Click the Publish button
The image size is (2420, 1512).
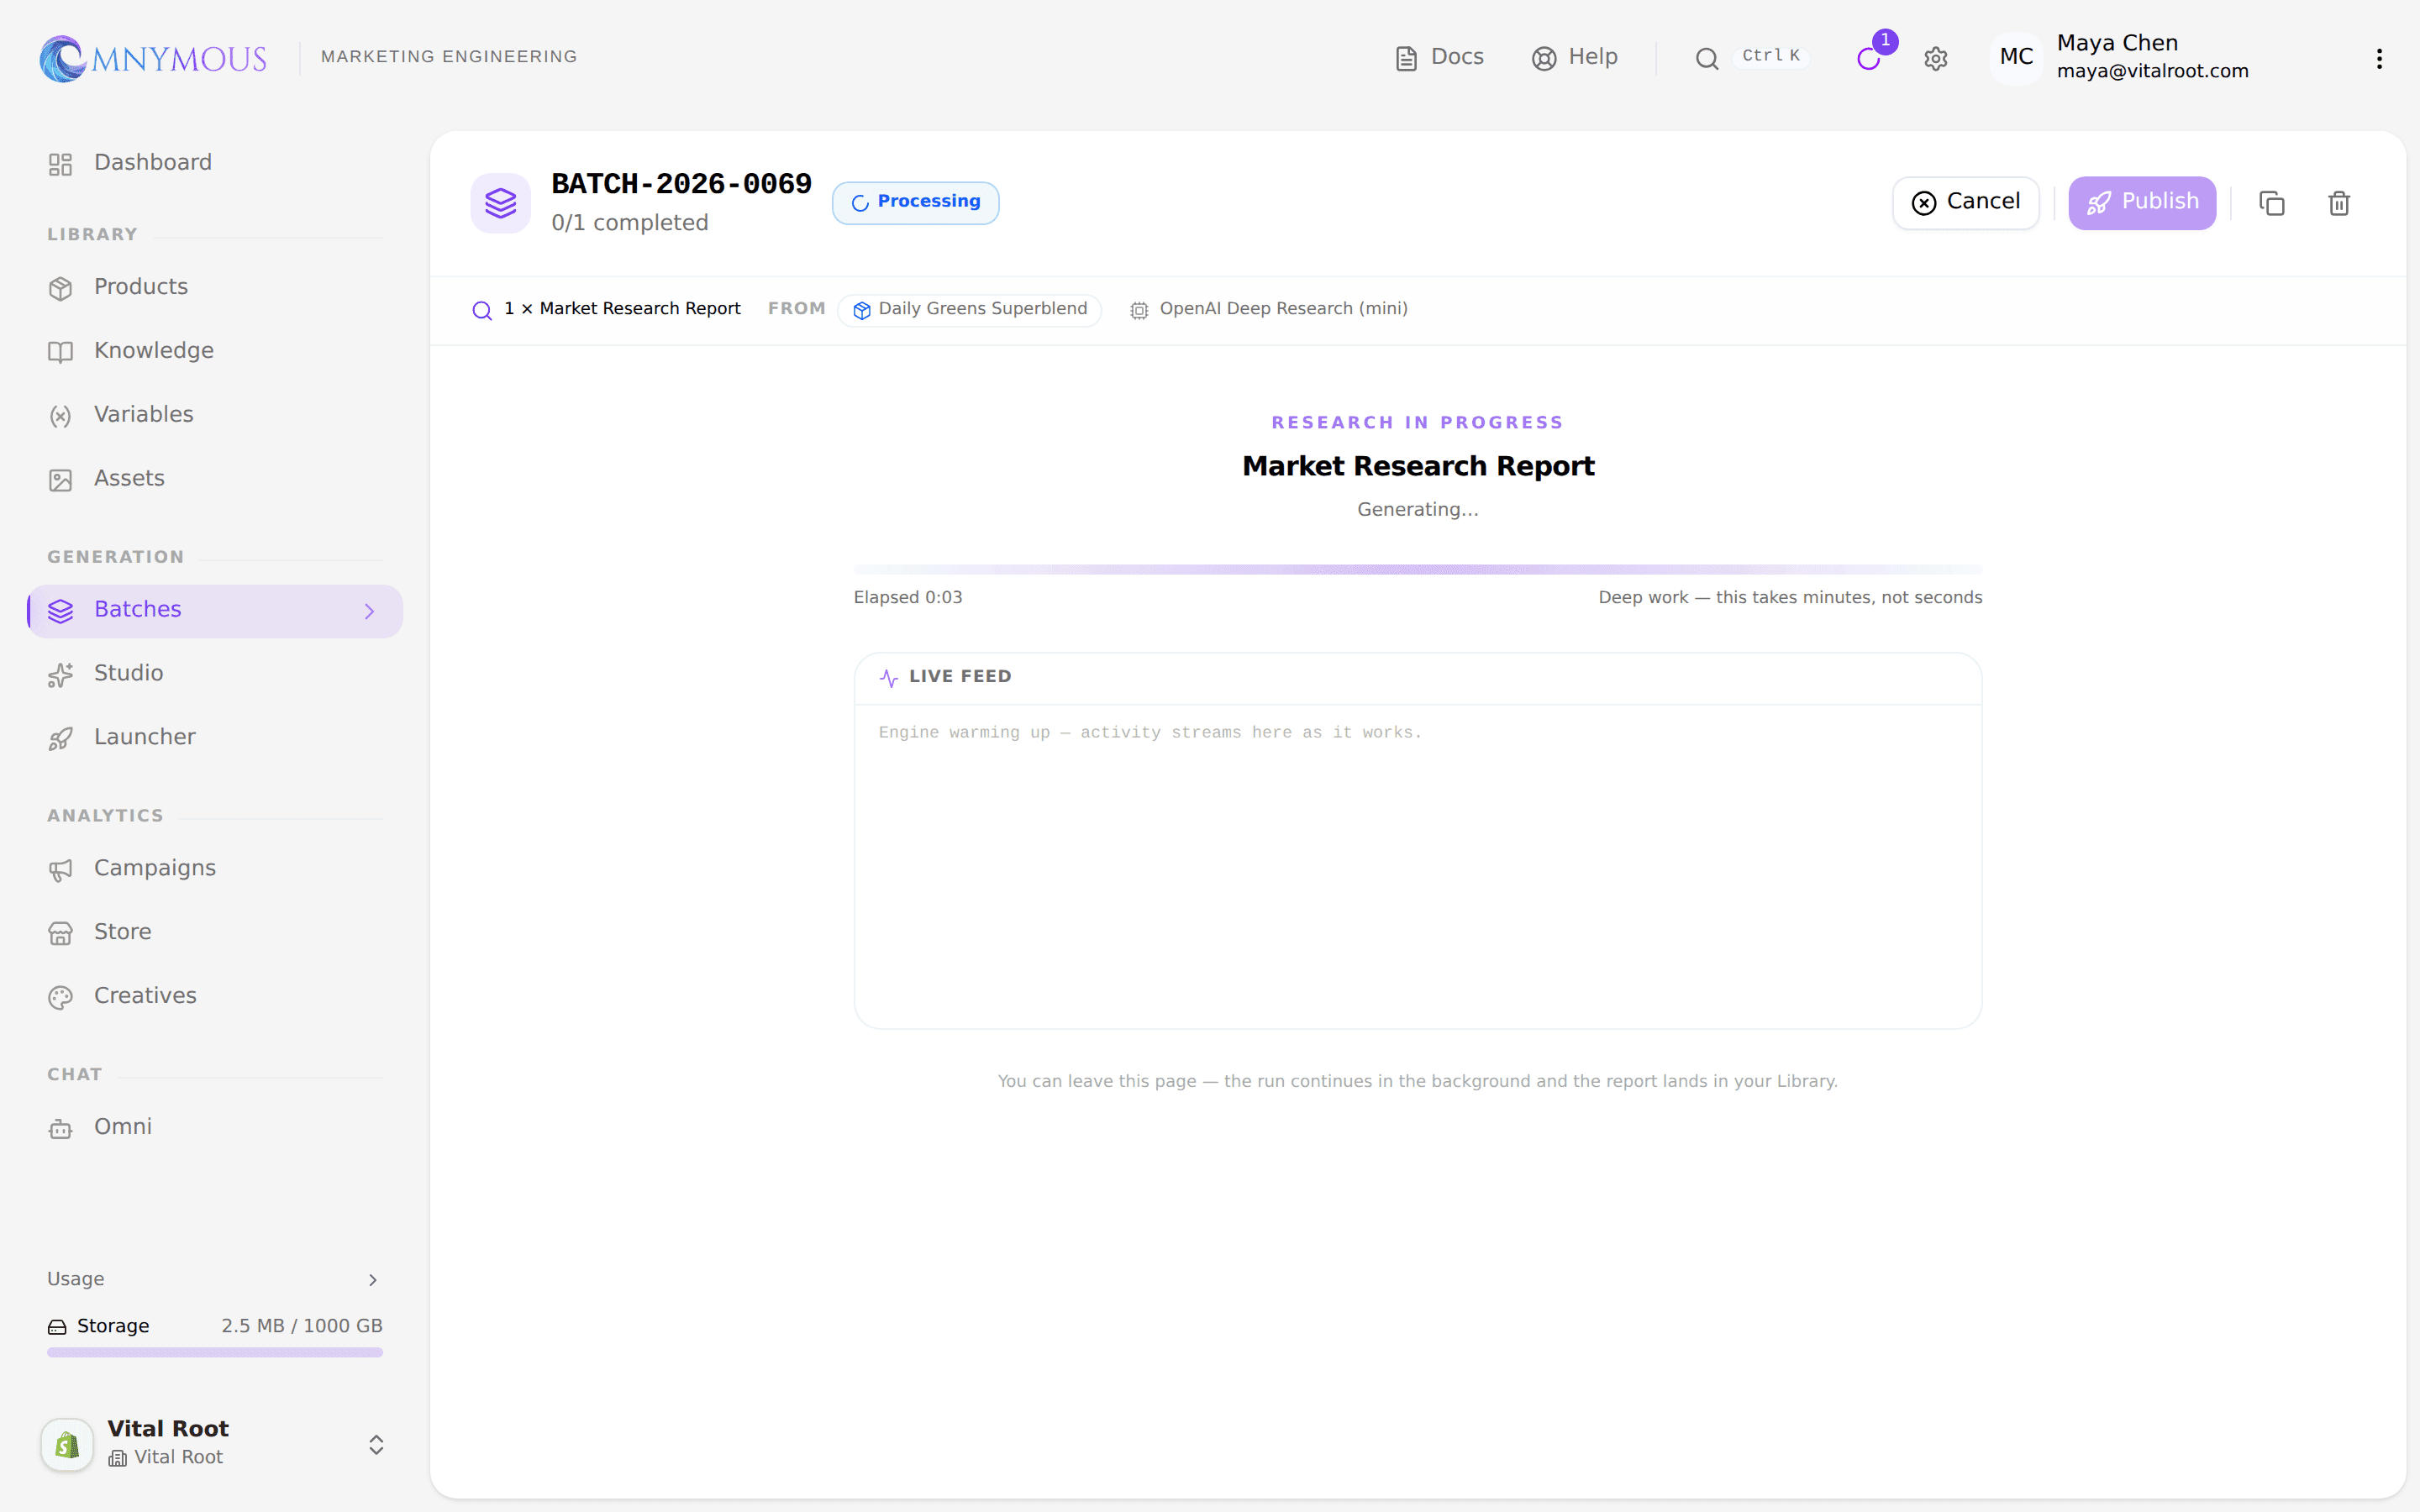pos(2142,203)
